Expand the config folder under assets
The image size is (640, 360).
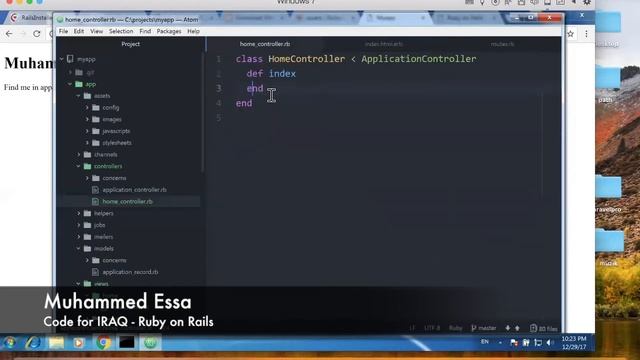(87, 108)
